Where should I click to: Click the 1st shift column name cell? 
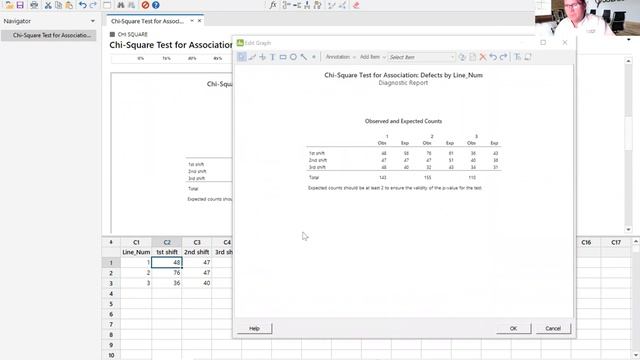[x=167, y=252]
